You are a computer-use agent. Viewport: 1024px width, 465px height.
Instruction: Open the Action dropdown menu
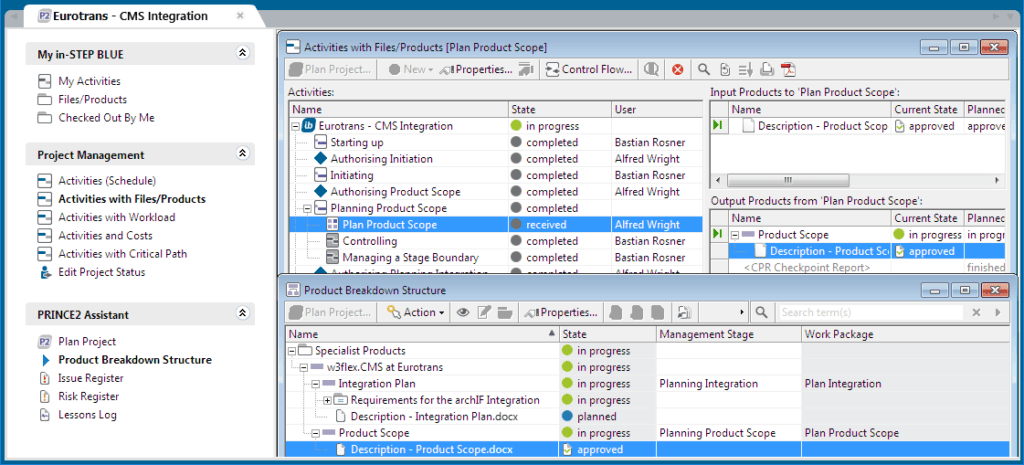coord(415,312)
